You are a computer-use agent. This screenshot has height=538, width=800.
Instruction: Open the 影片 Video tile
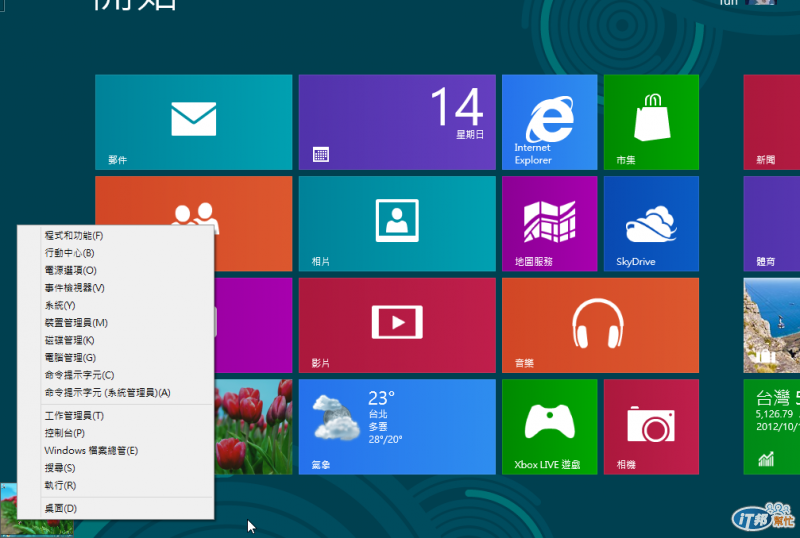pos(397,325)
